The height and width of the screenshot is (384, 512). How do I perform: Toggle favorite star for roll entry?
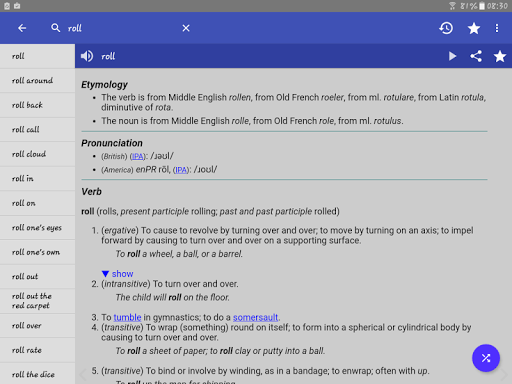(x=500, y=56)
